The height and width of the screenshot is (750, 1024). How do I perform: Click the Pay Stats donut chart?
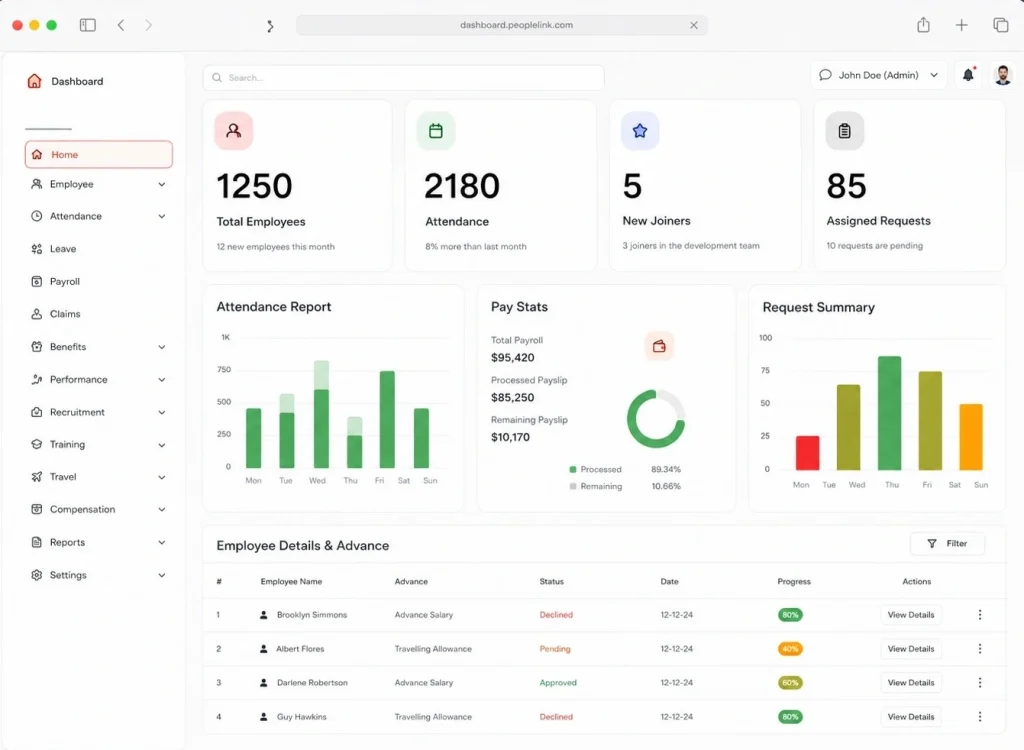pyautogui.click(x=656, y=419)
